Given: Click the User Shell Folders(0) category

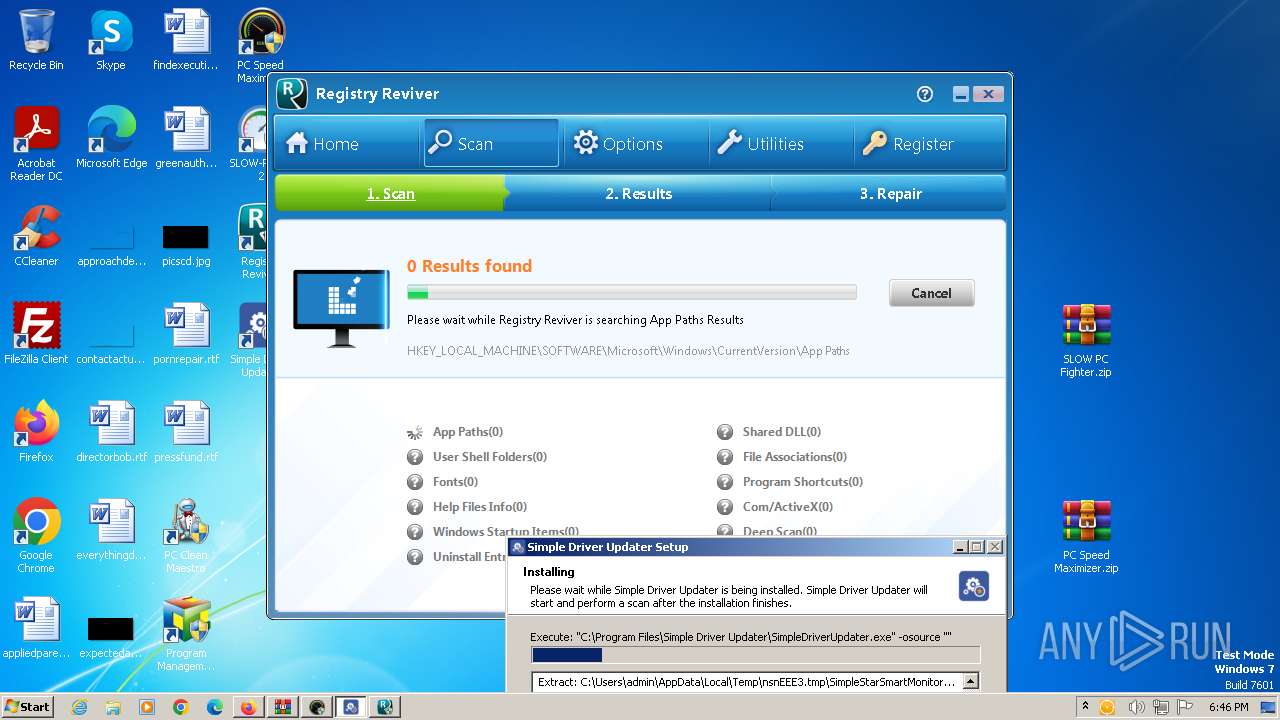Looking at the screenshot, I should 489,457.
